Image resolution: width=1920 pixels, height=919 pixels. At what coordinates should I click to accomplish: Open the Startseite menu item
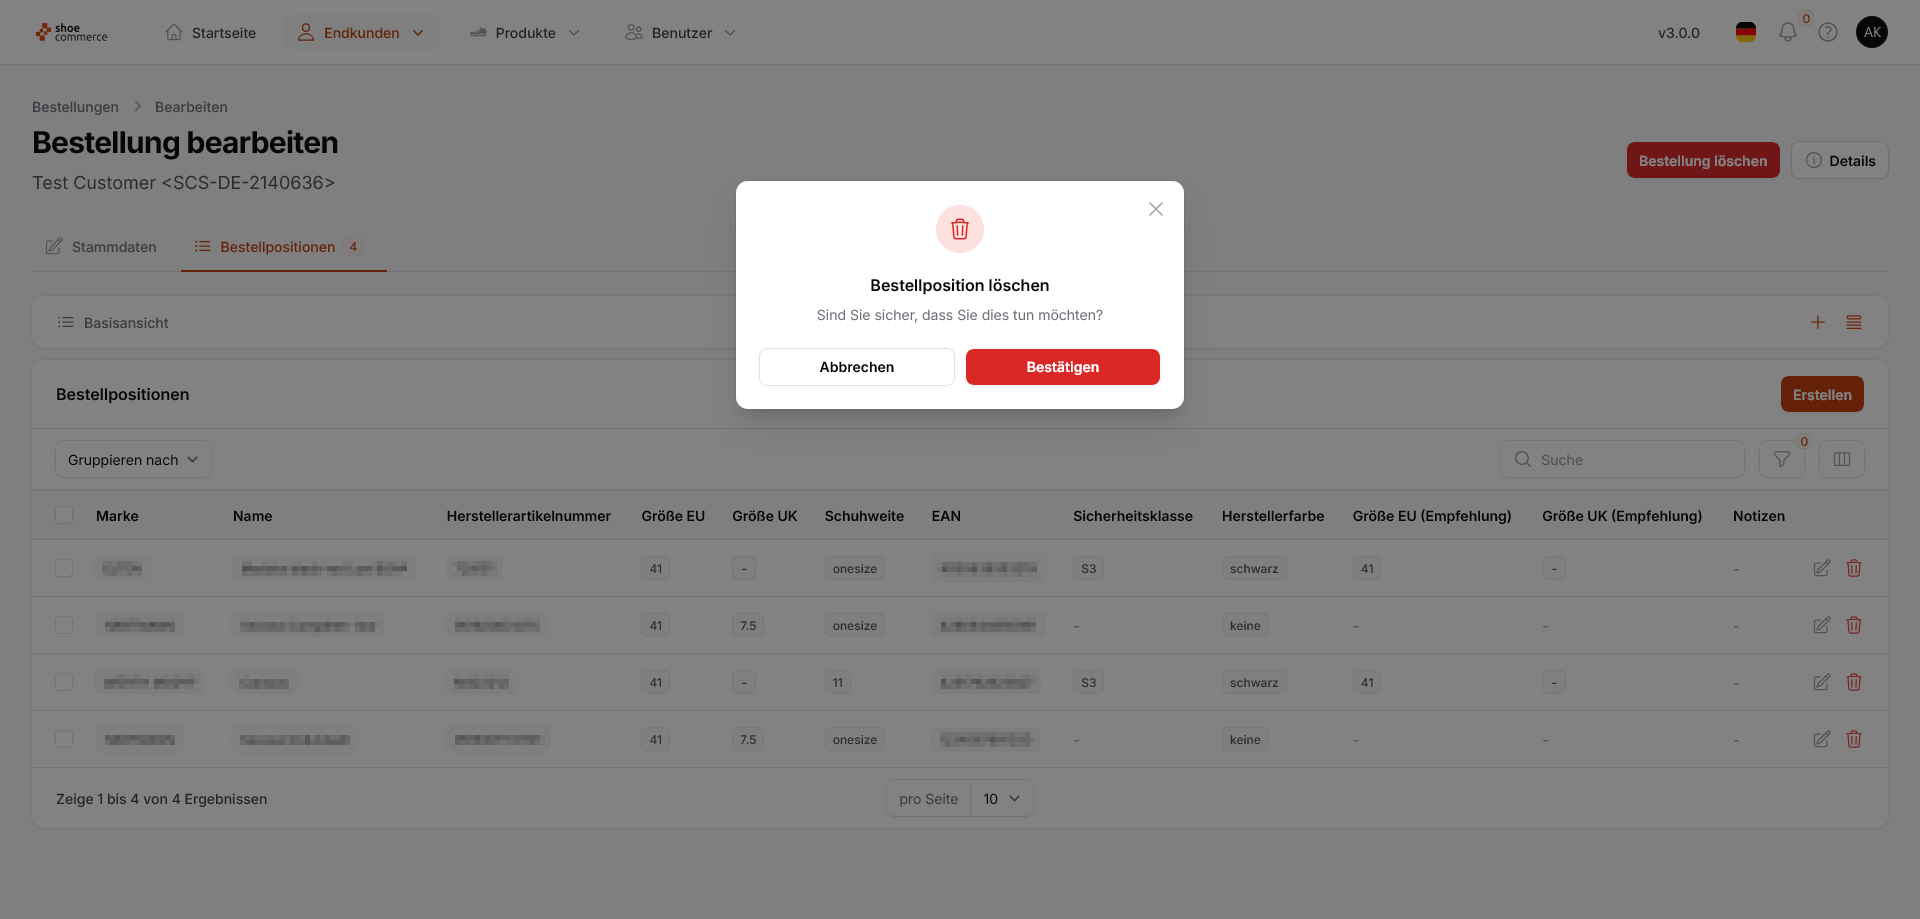211,32
